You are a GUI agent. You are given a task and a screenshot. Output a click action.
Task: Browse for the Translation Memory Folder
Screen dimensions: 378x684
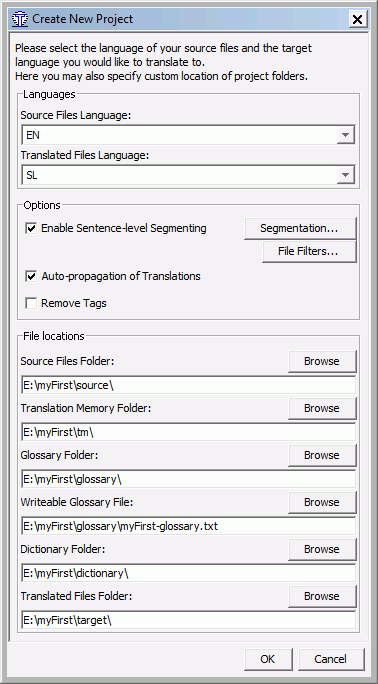(322, 408)
